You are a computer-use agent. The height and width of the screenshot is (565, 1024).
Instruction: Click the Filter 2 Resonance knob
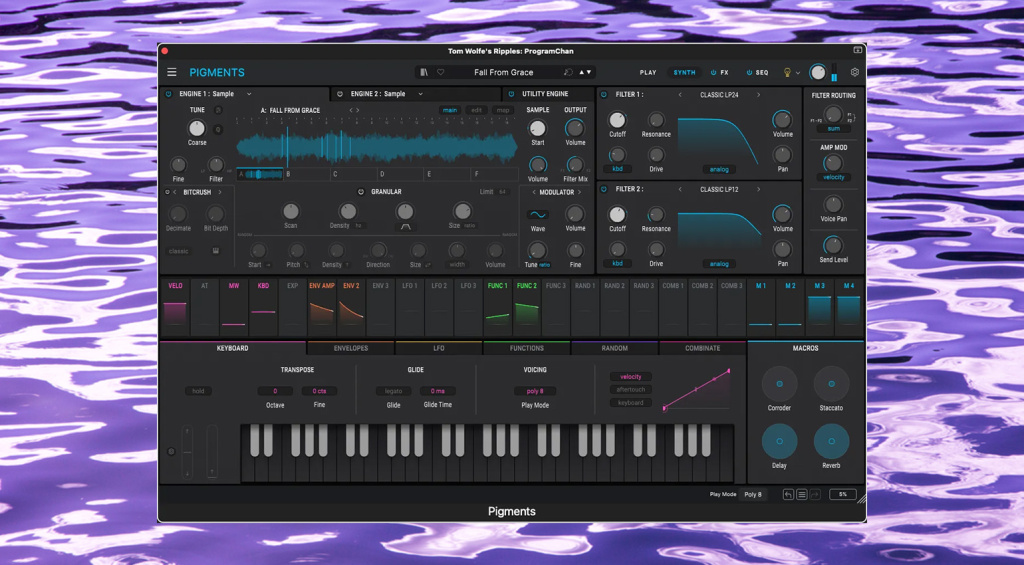click(x=656, y=214)
